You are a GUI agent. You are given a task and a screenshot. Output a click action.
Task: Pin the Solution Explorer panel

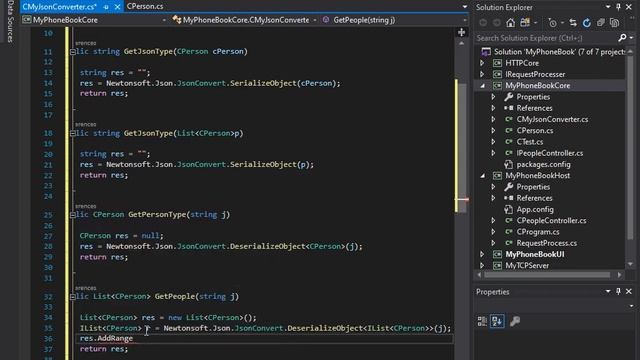[x=618, y=7]
